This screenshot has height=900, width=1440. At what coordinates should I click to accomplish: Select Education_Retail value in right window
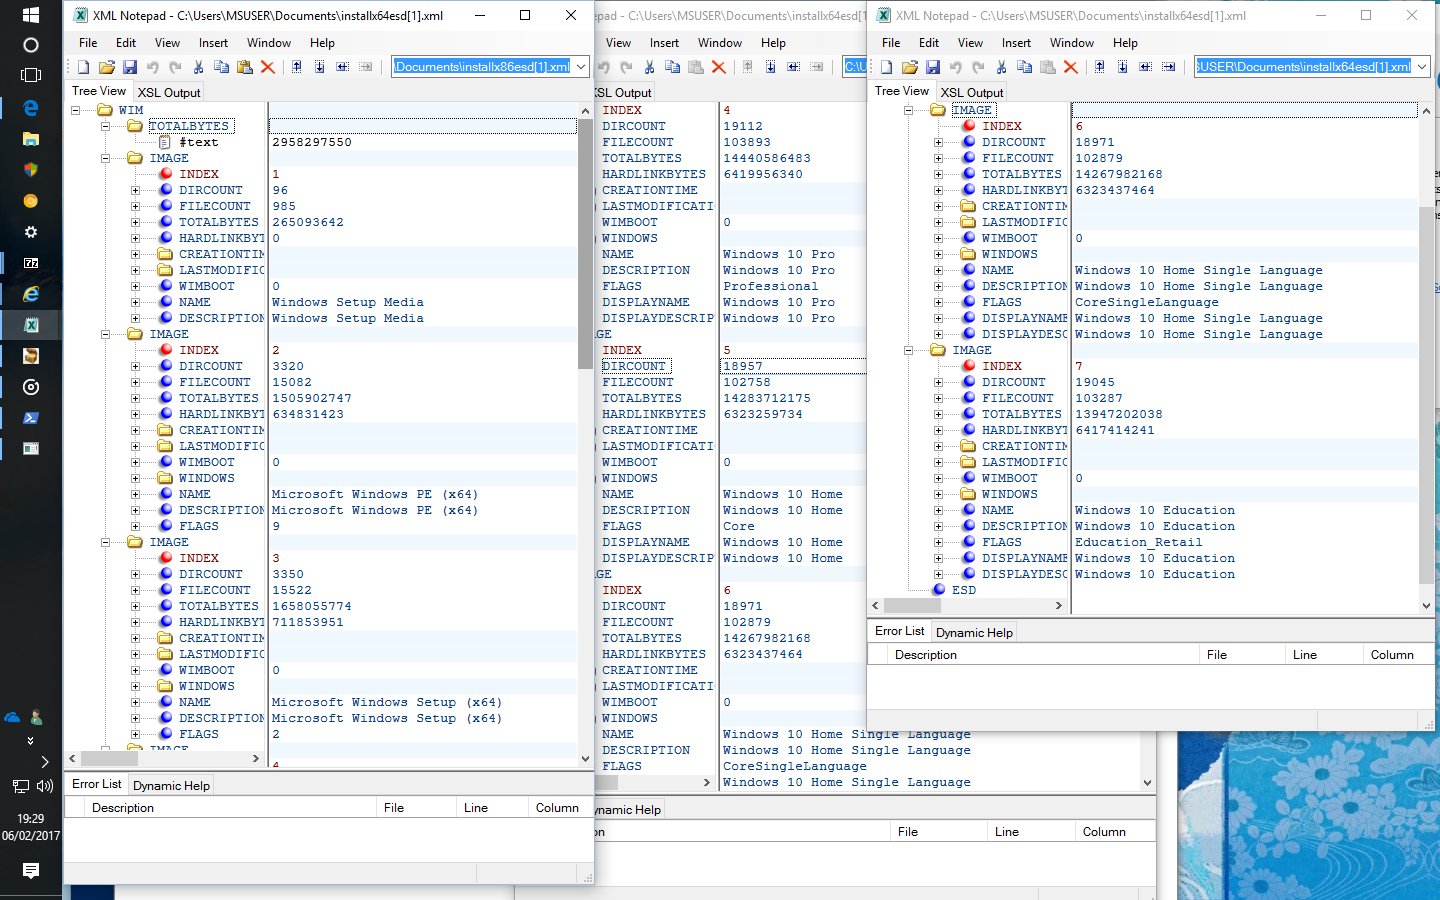coord(1139,542)
